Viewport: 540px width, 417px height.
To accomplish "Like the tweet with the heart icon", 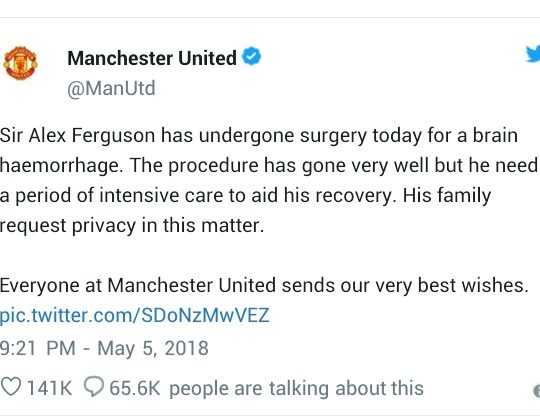I will coord(11,387).
